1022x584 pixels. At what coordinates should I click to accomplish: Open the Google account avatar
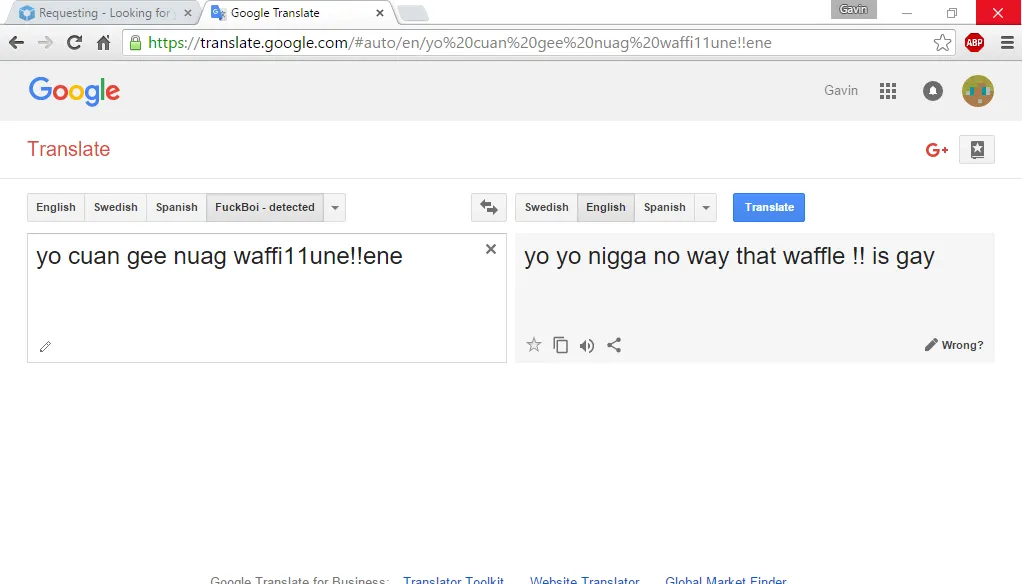click(x=978, y=91)
